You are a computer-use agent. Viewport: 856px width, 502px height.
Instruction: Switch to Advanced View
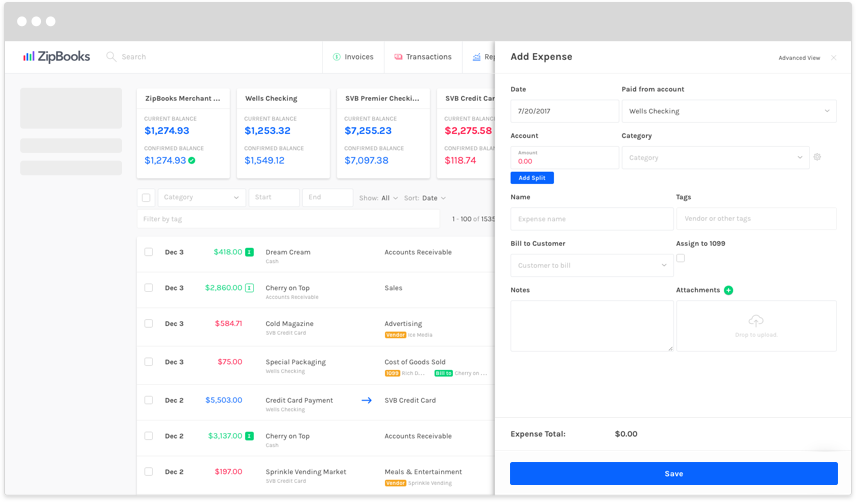pyautogui.click(x=799, y=58)
